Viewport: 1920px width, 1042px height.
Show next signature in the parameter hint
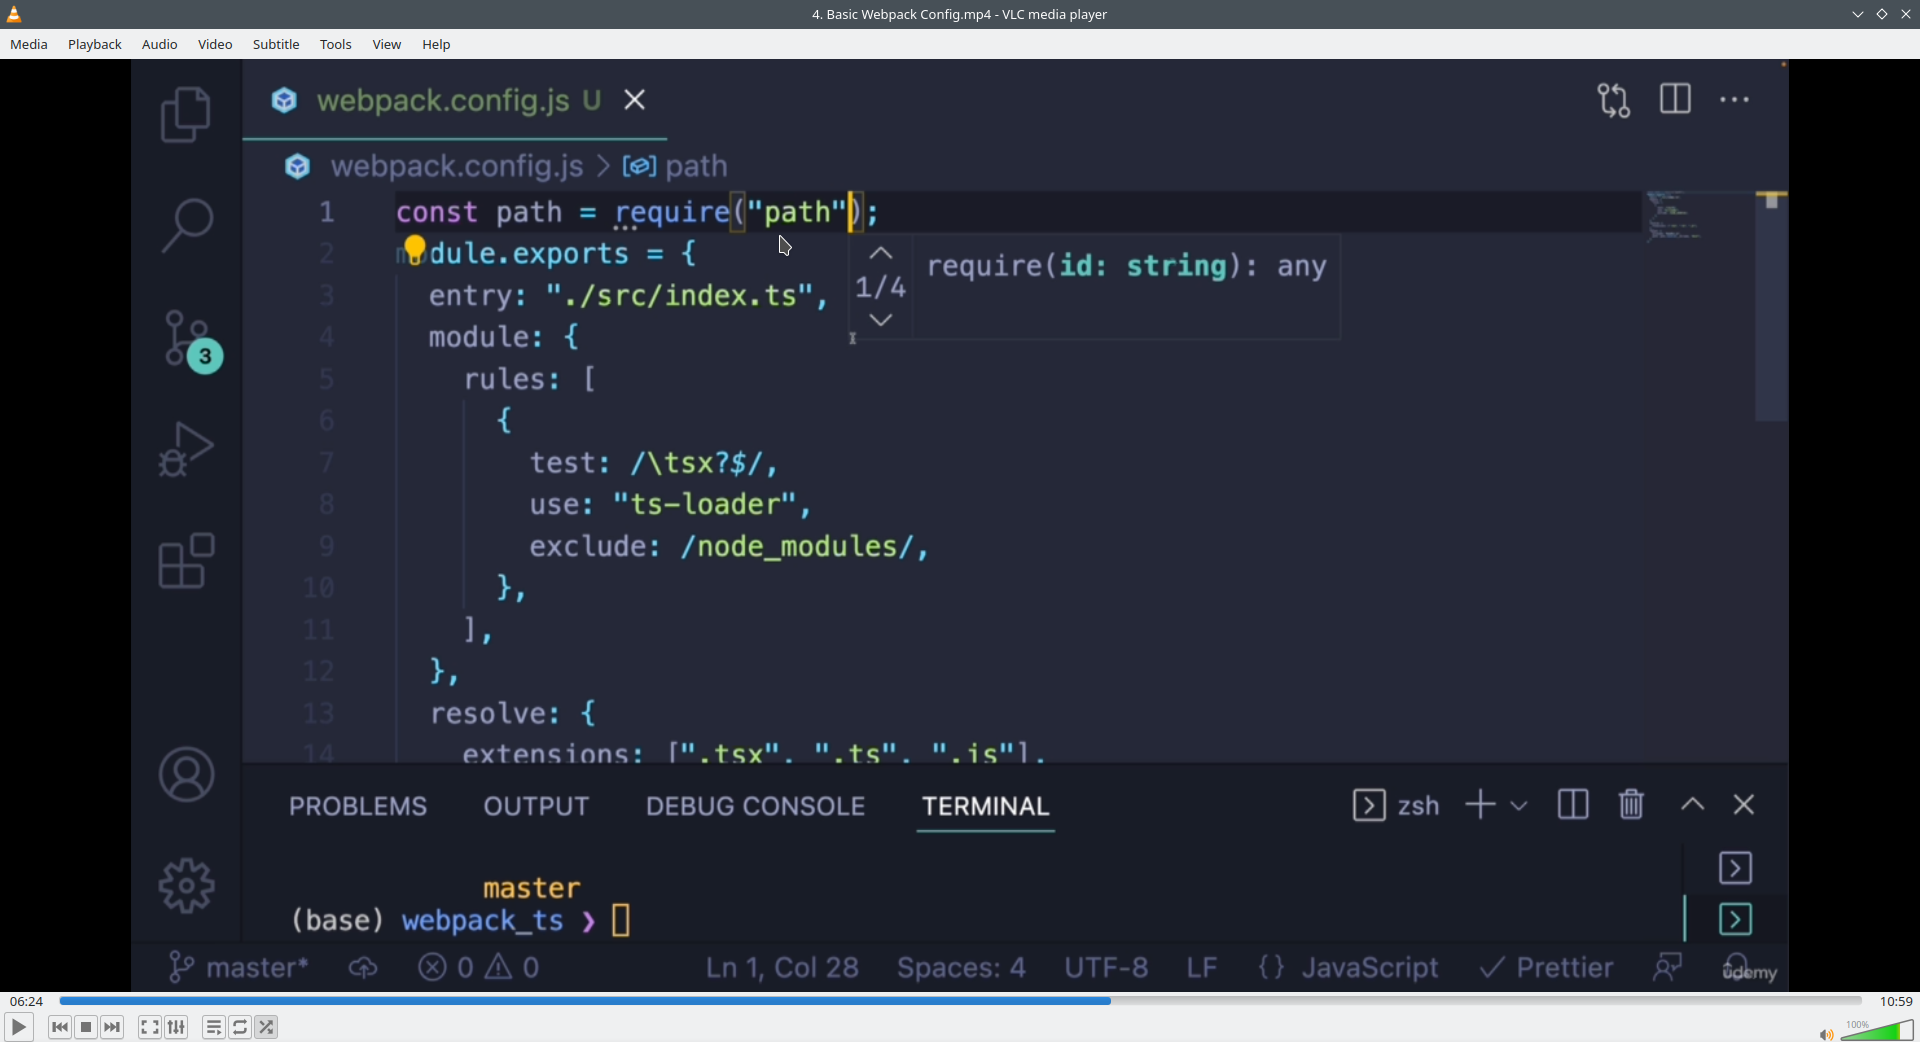click(x=881, y=320)
